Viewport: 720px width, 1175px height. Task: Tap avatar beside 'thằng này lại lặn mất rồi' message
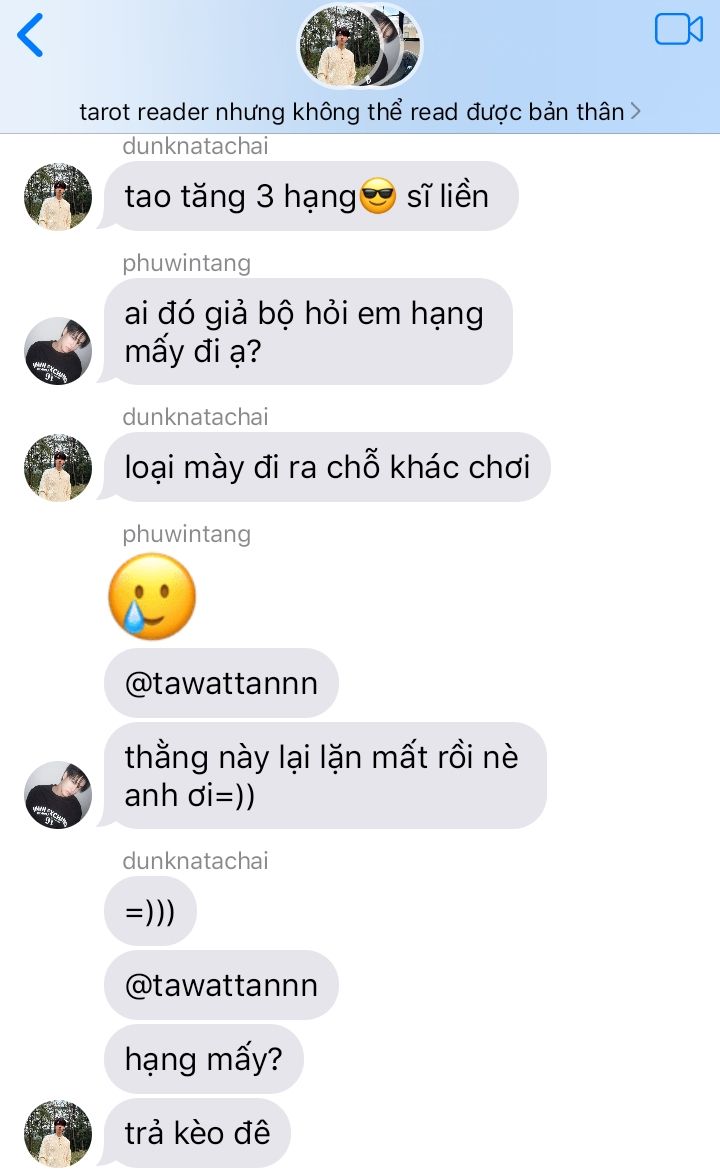click(x=58, y=795)
